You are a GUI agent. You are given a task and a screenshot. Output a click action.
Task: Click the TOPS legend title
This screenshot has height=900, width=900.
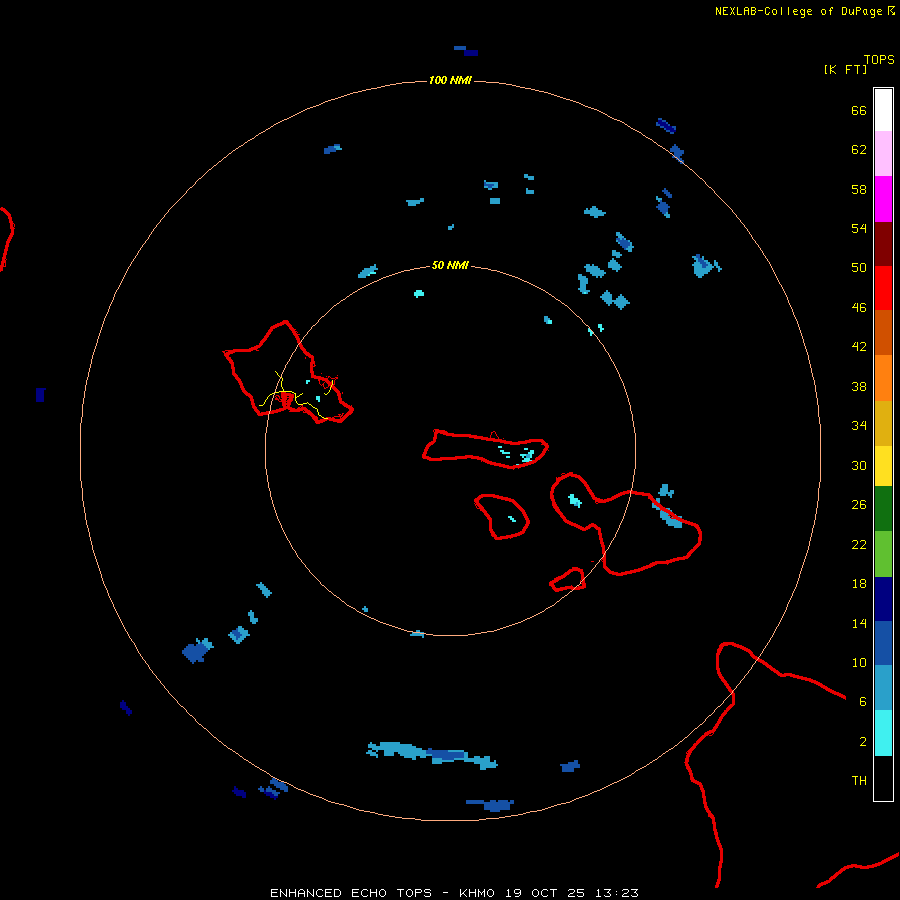879,59
